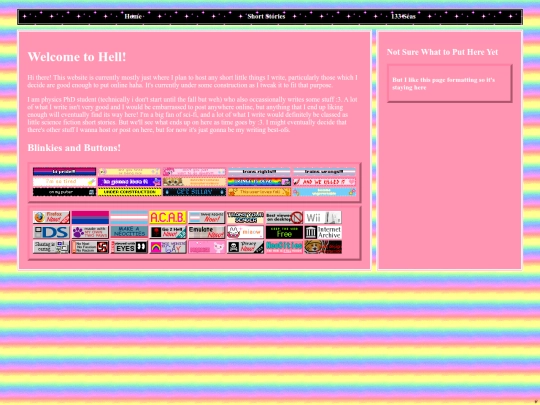Click the 'No Nazi No Fascism' badge
Screen dimensions: 540x405
coord(90,247)
